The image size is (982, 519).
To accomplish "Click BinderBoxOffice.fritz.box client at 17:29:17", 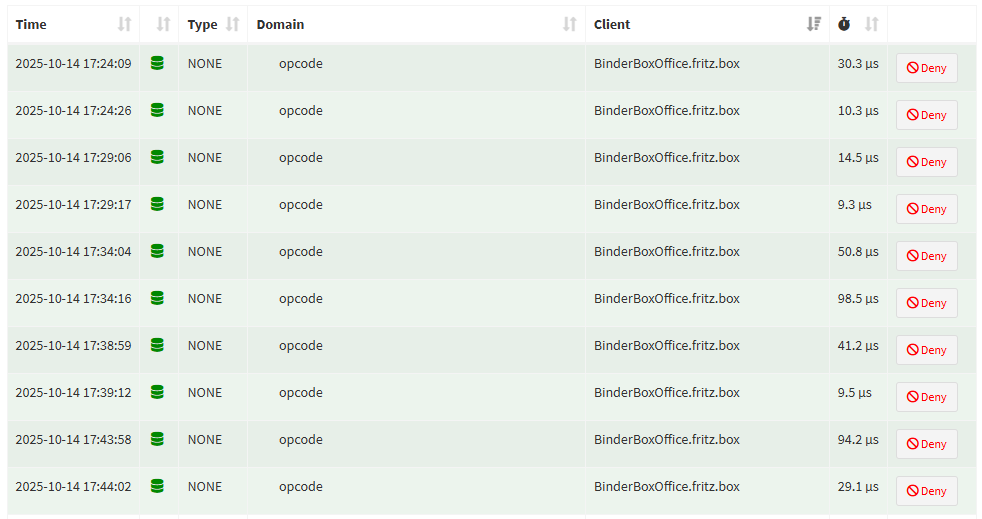I will (666, 204).
